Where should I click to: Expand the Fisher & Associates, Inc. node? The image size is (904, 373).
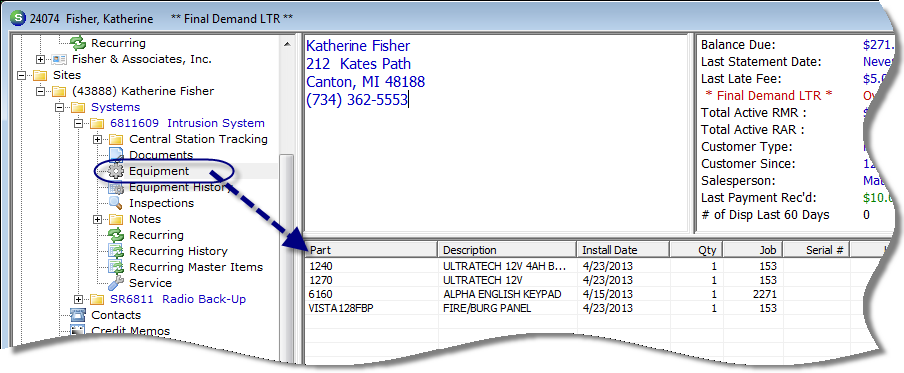(40, 59)
